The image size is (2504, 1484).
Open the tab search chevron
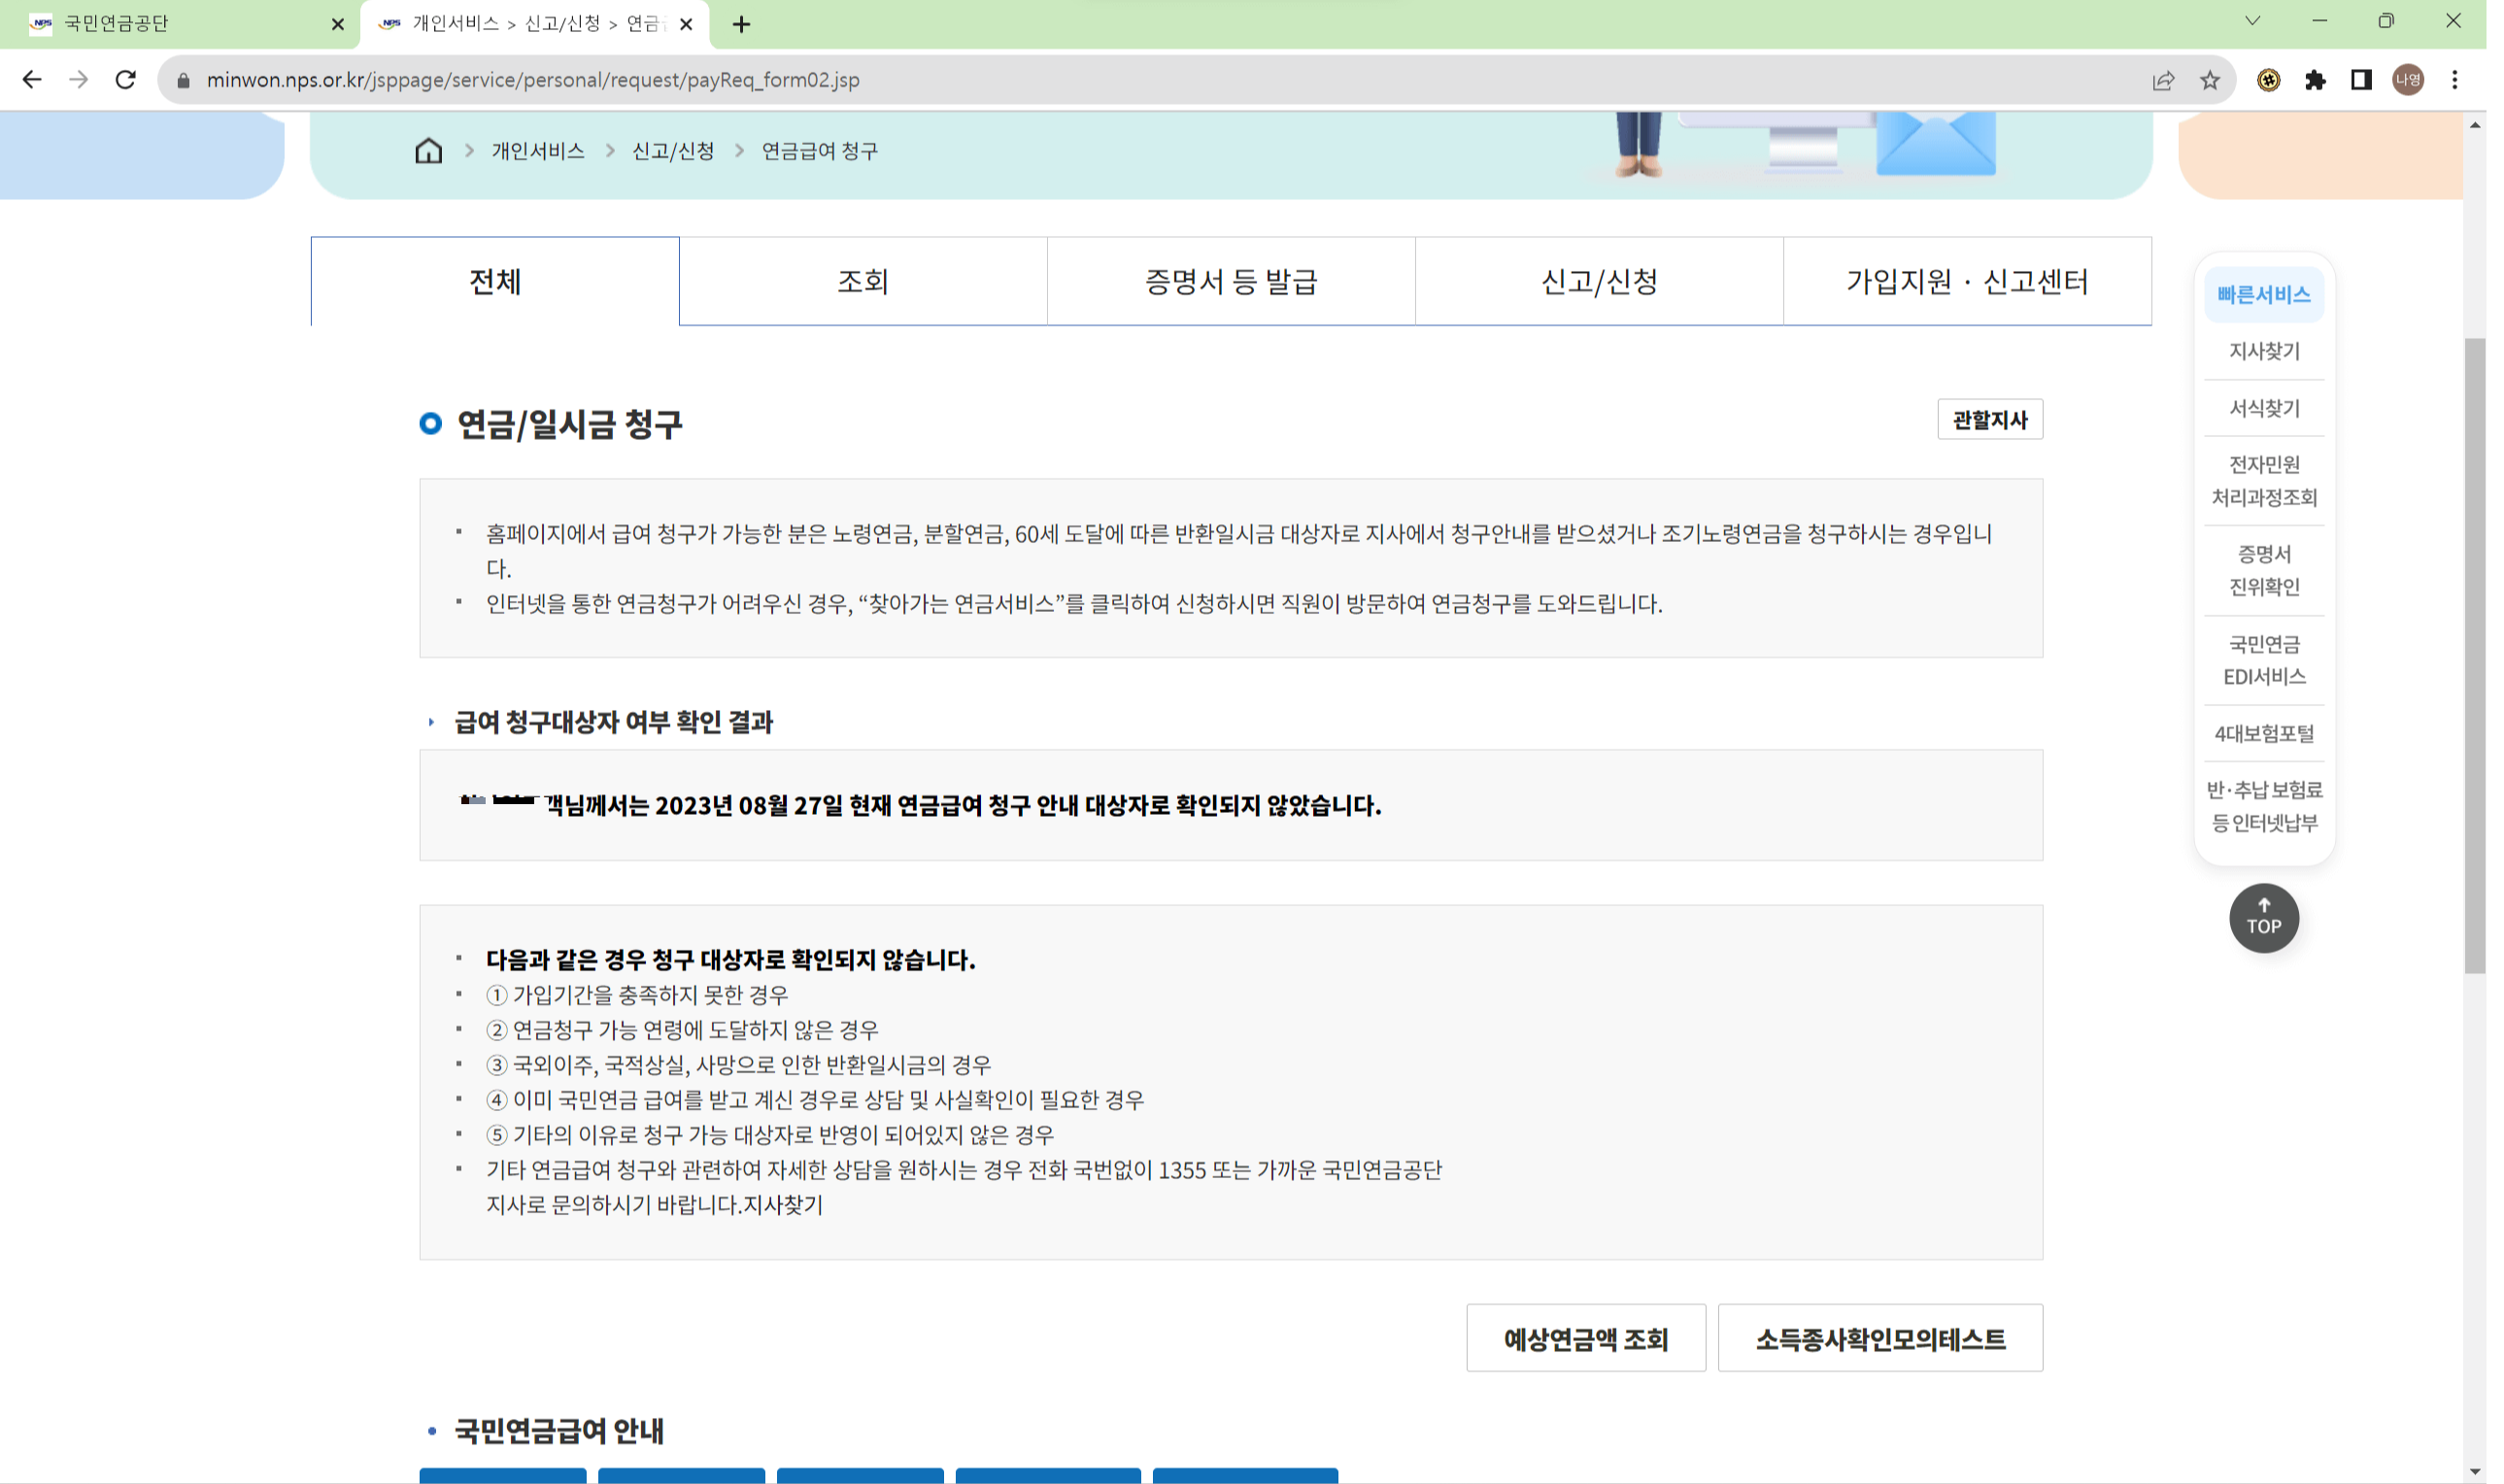point(2252,20)
